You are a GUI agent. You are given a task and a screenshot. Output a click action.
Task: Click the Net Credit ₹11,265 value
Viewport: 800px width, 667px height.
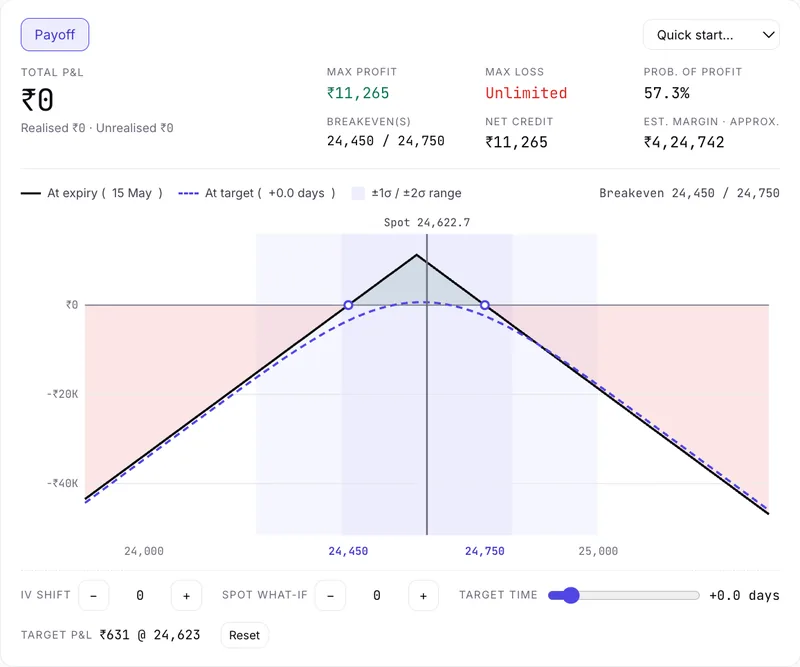tap(516, 142)
